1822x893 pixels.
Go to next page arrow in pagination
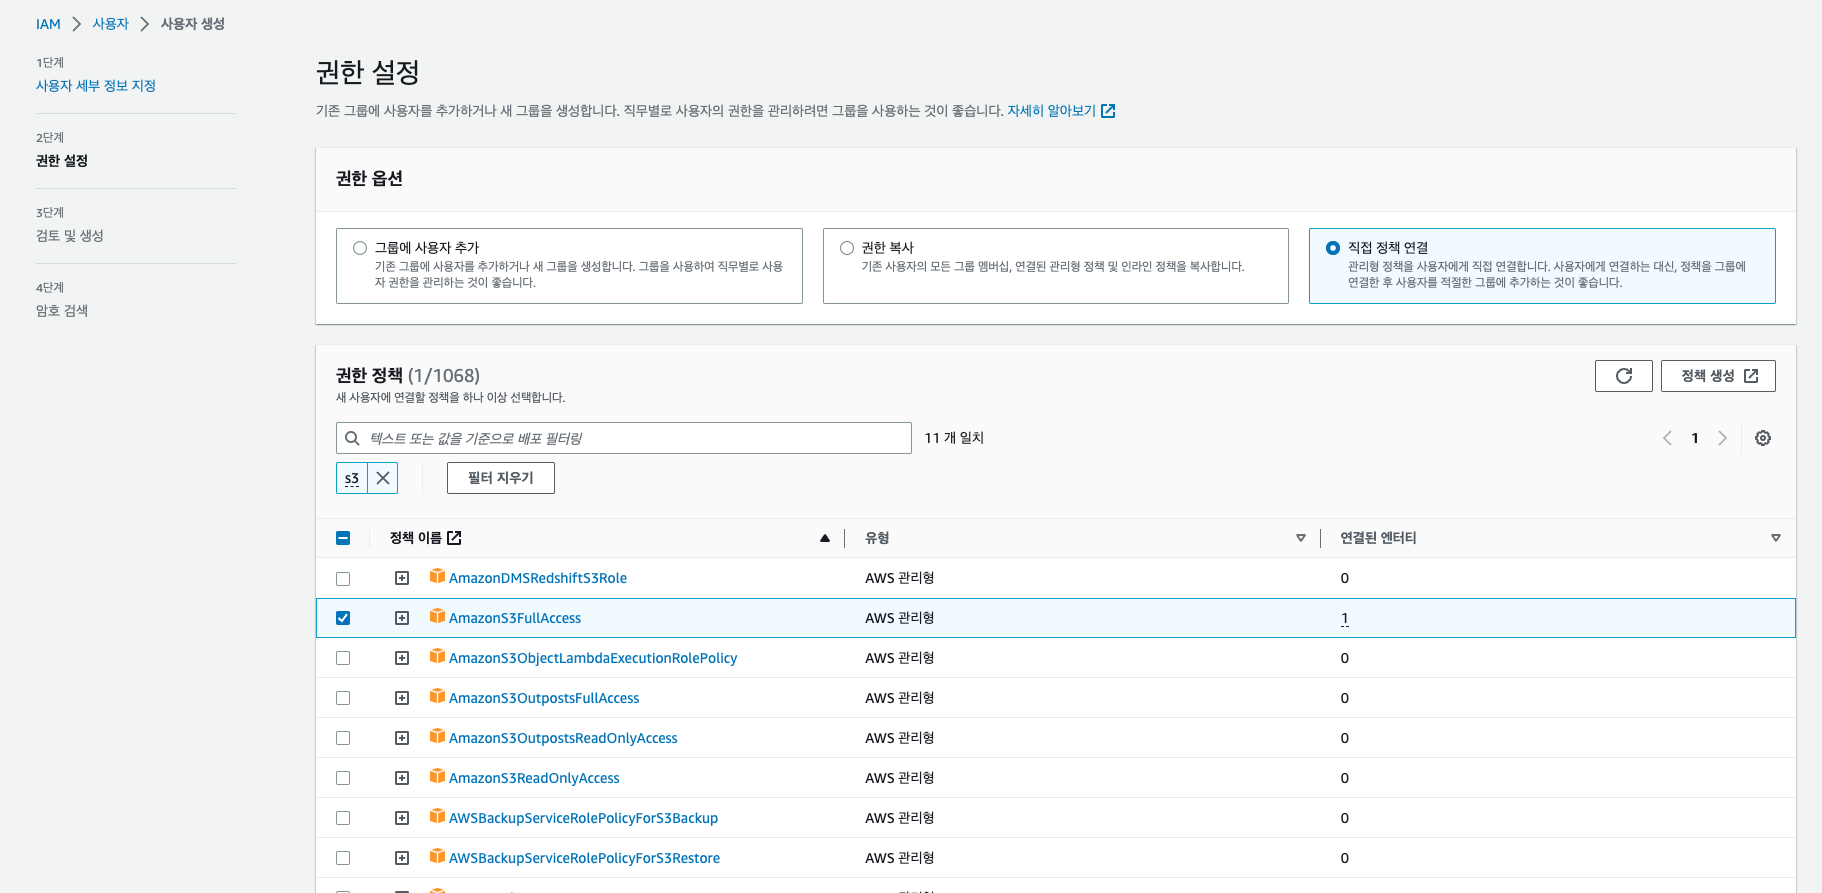point(1722,438)
